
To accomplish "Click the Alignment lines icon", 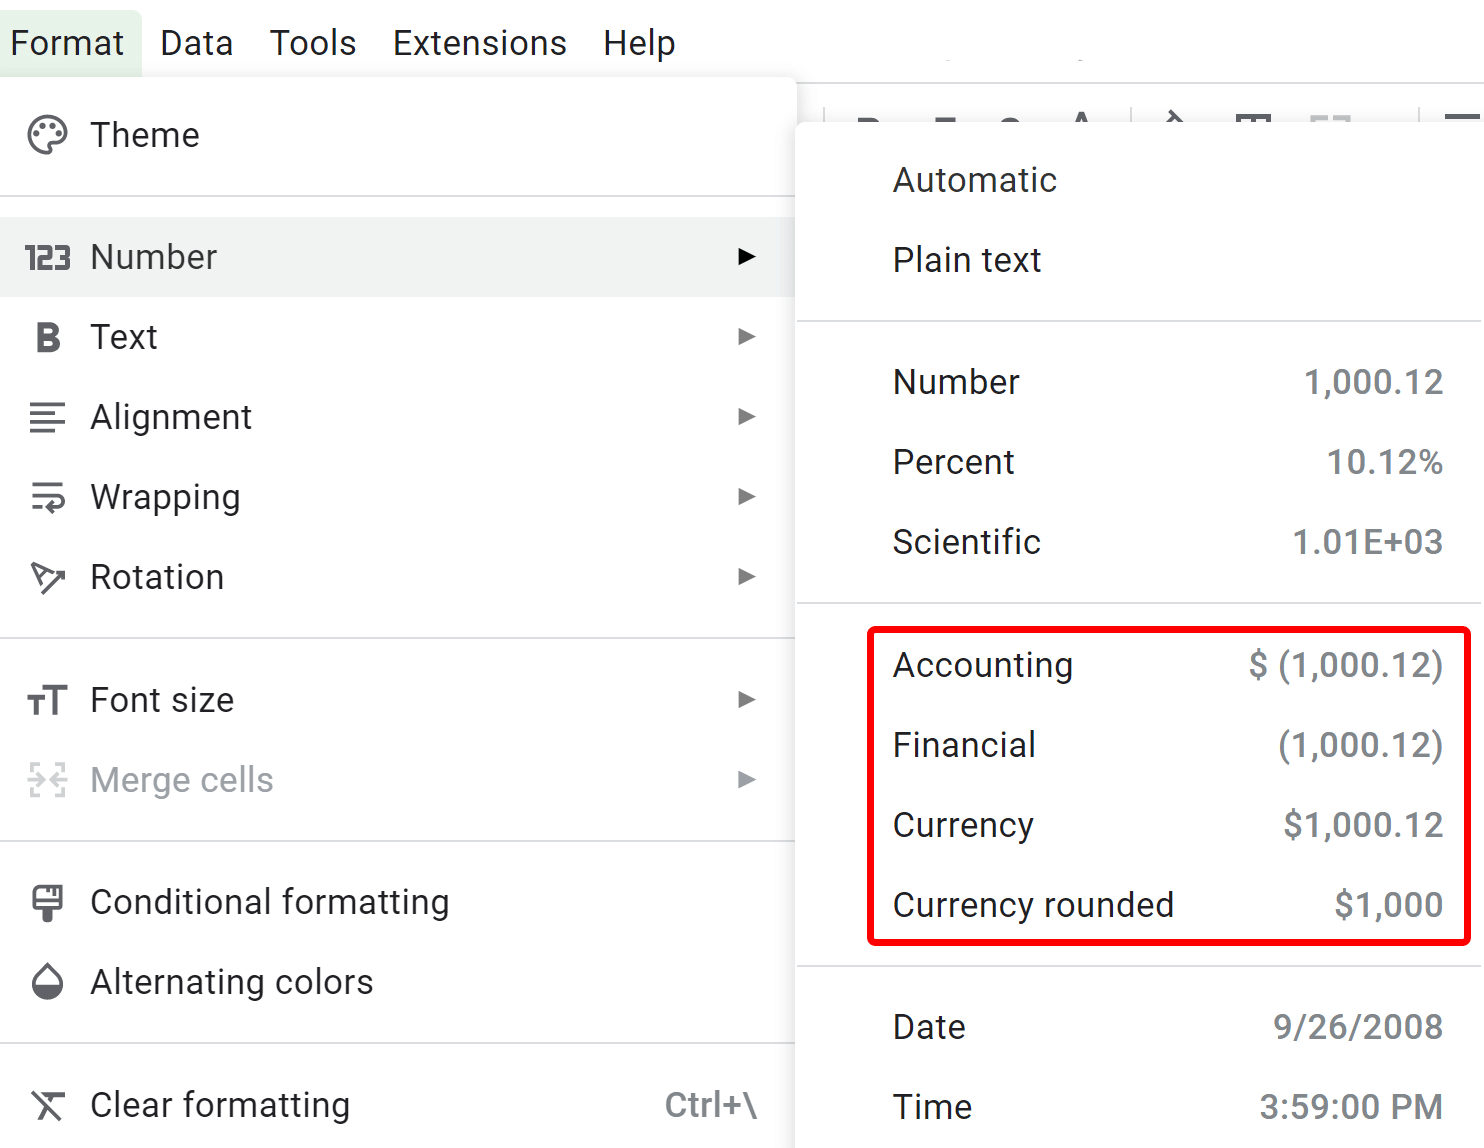I will click(x=48, y=417).
